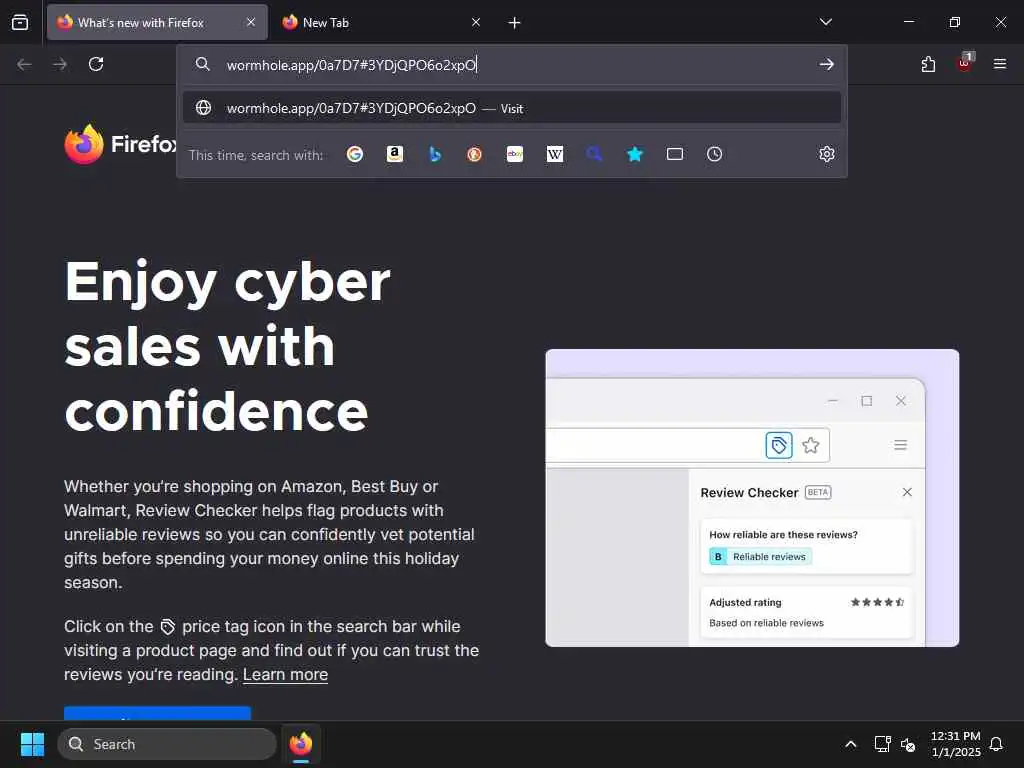
Task: Click the Go arrow in address bar
Action: (x=827, y=64)
